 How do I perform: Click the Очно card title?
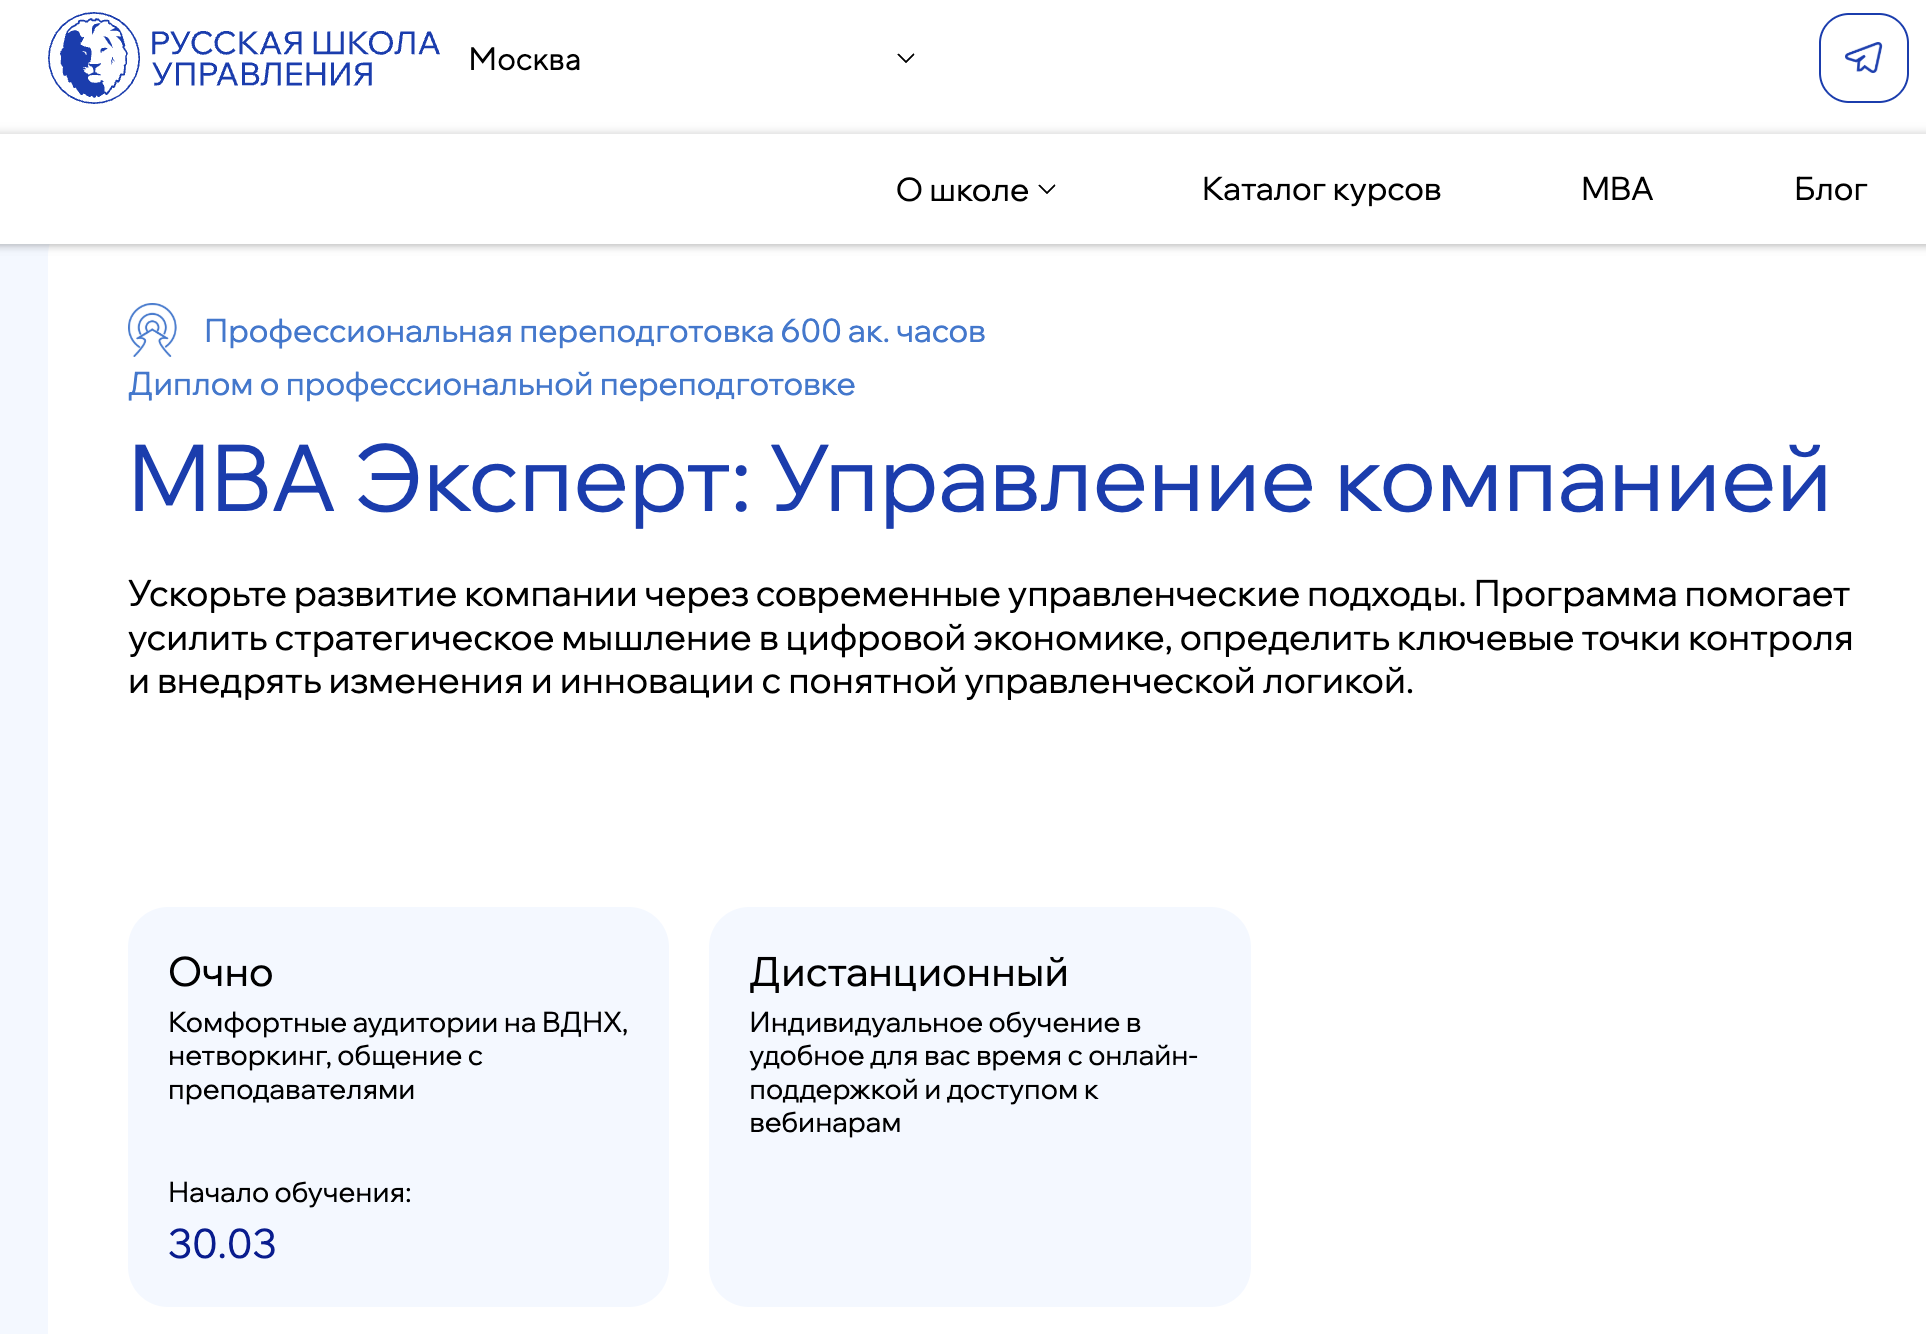(x=220, y=972)
